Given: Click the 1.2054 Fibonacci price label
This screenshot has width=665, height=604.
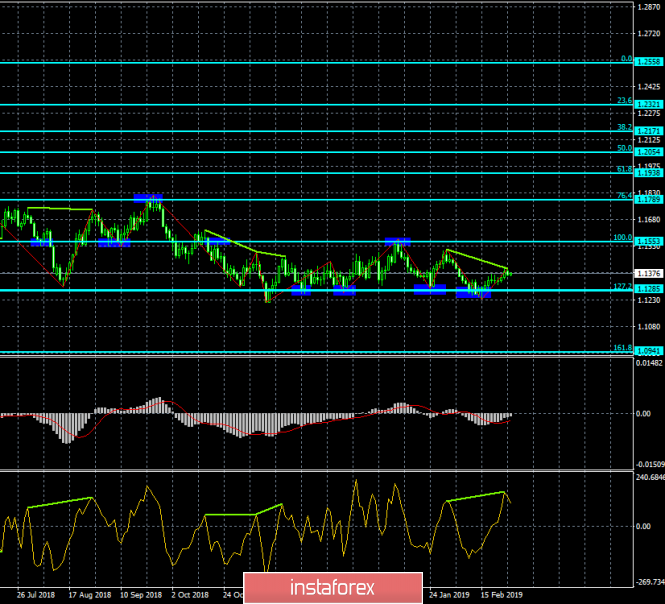Looking at the screenshot, I should pos(648,152).
